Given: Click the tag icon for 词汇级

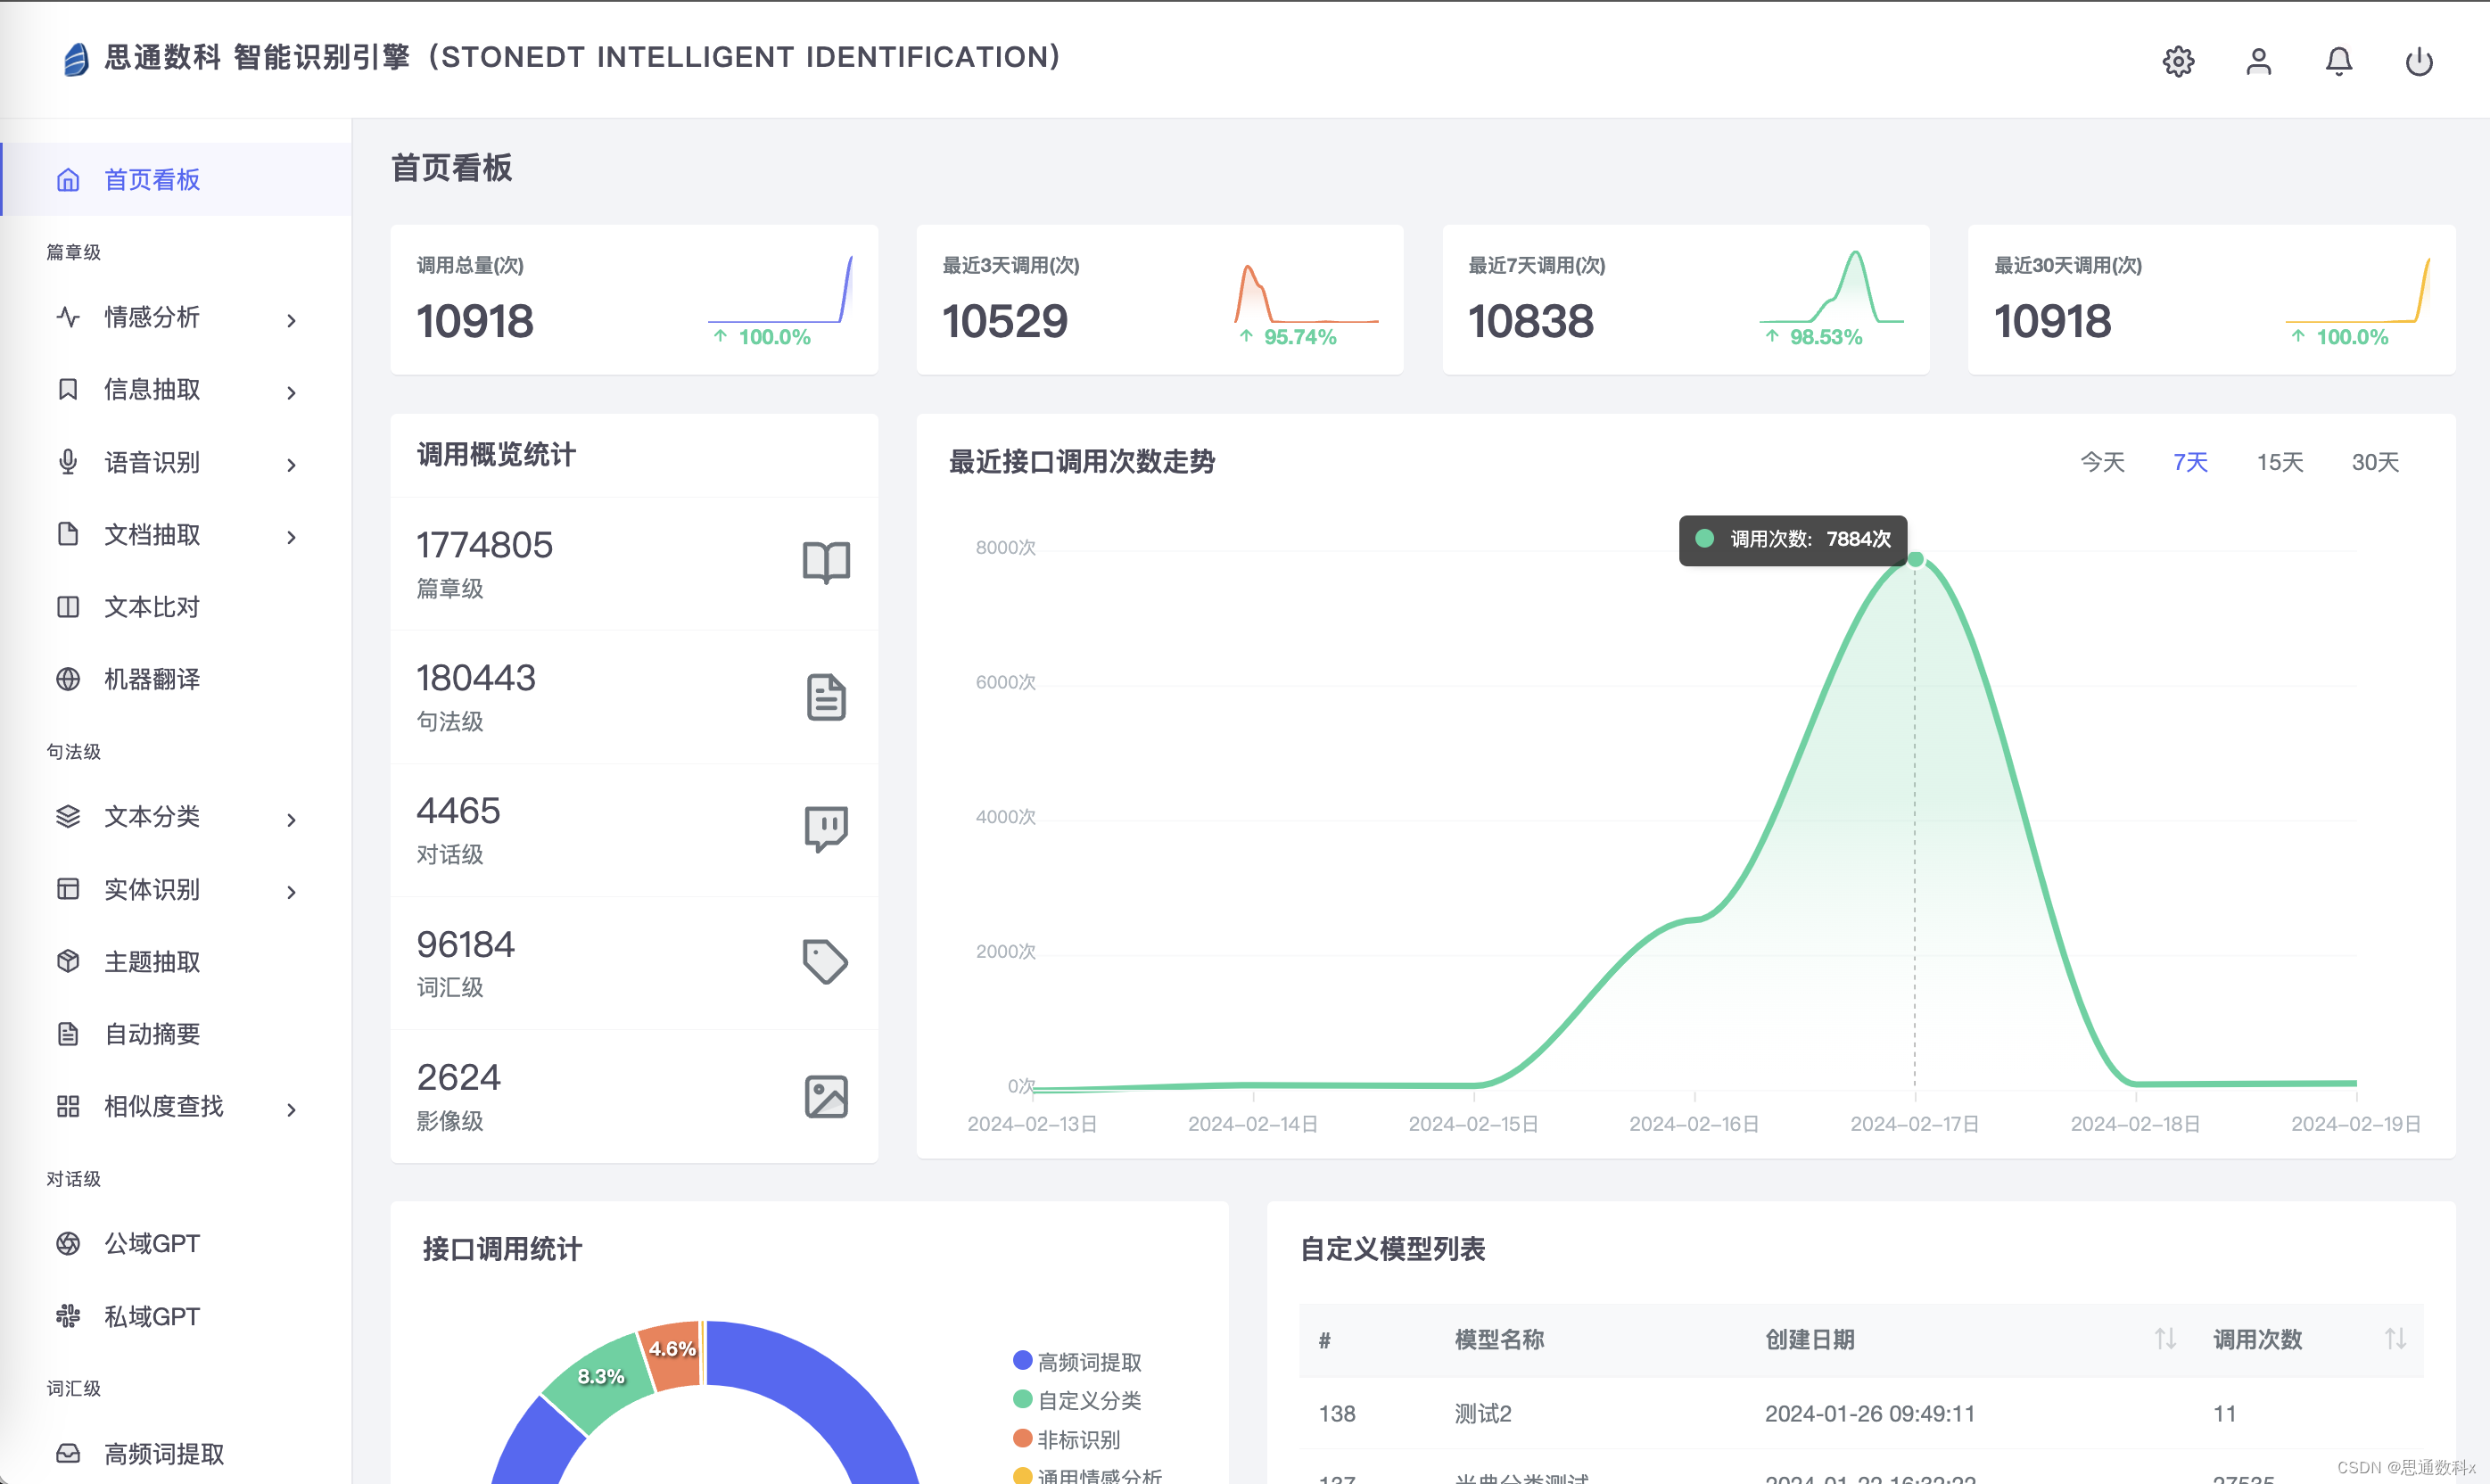Looking at the screenshot, I should point(826,962).
